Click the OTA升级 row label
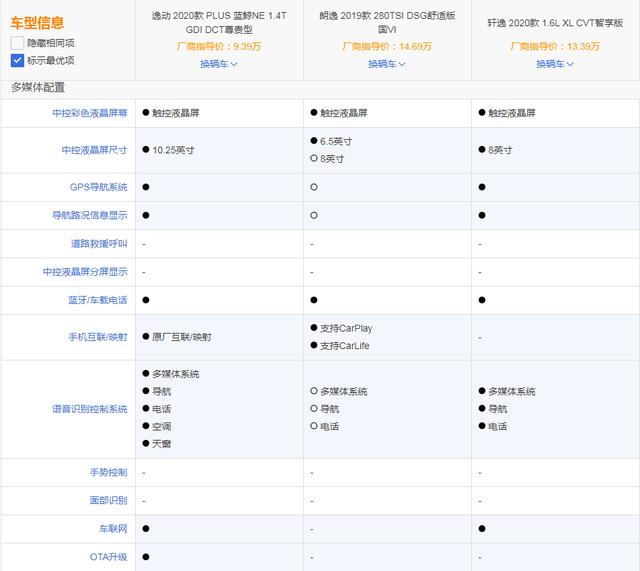Viewport: 640px width, 571px height. (x=109, y=557)
